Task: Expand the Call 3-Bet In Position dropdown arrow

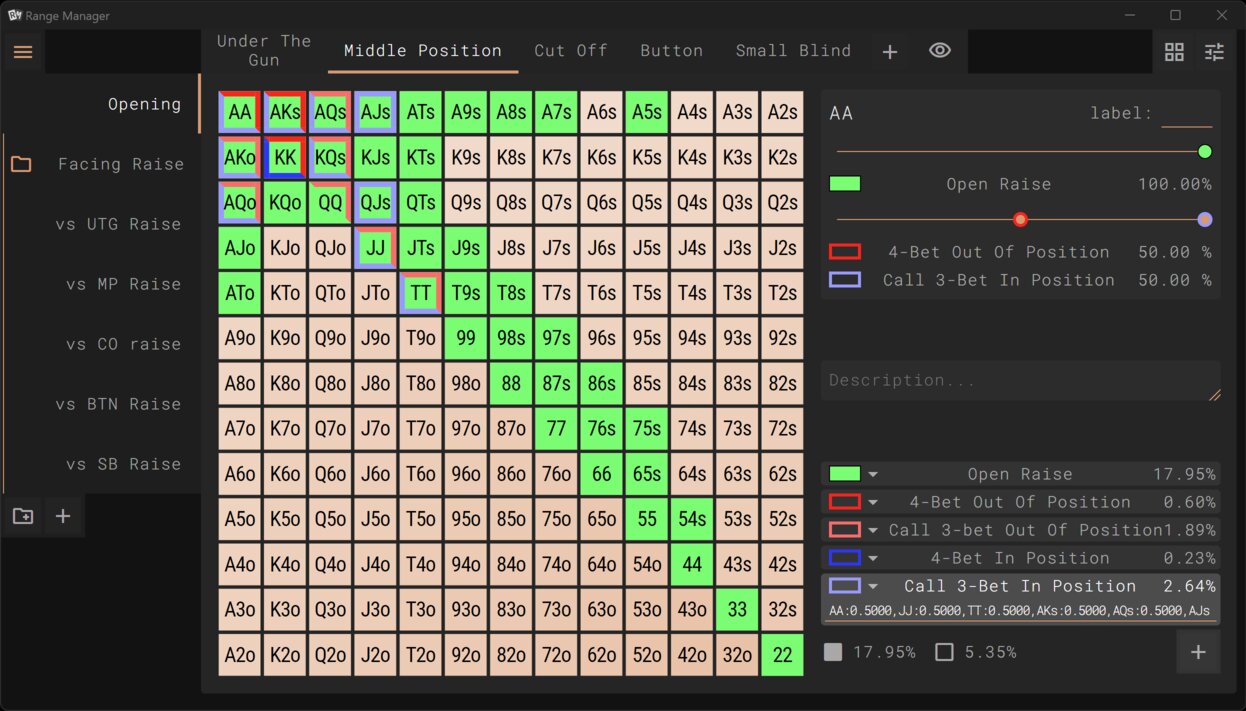Action: [873, 587]
